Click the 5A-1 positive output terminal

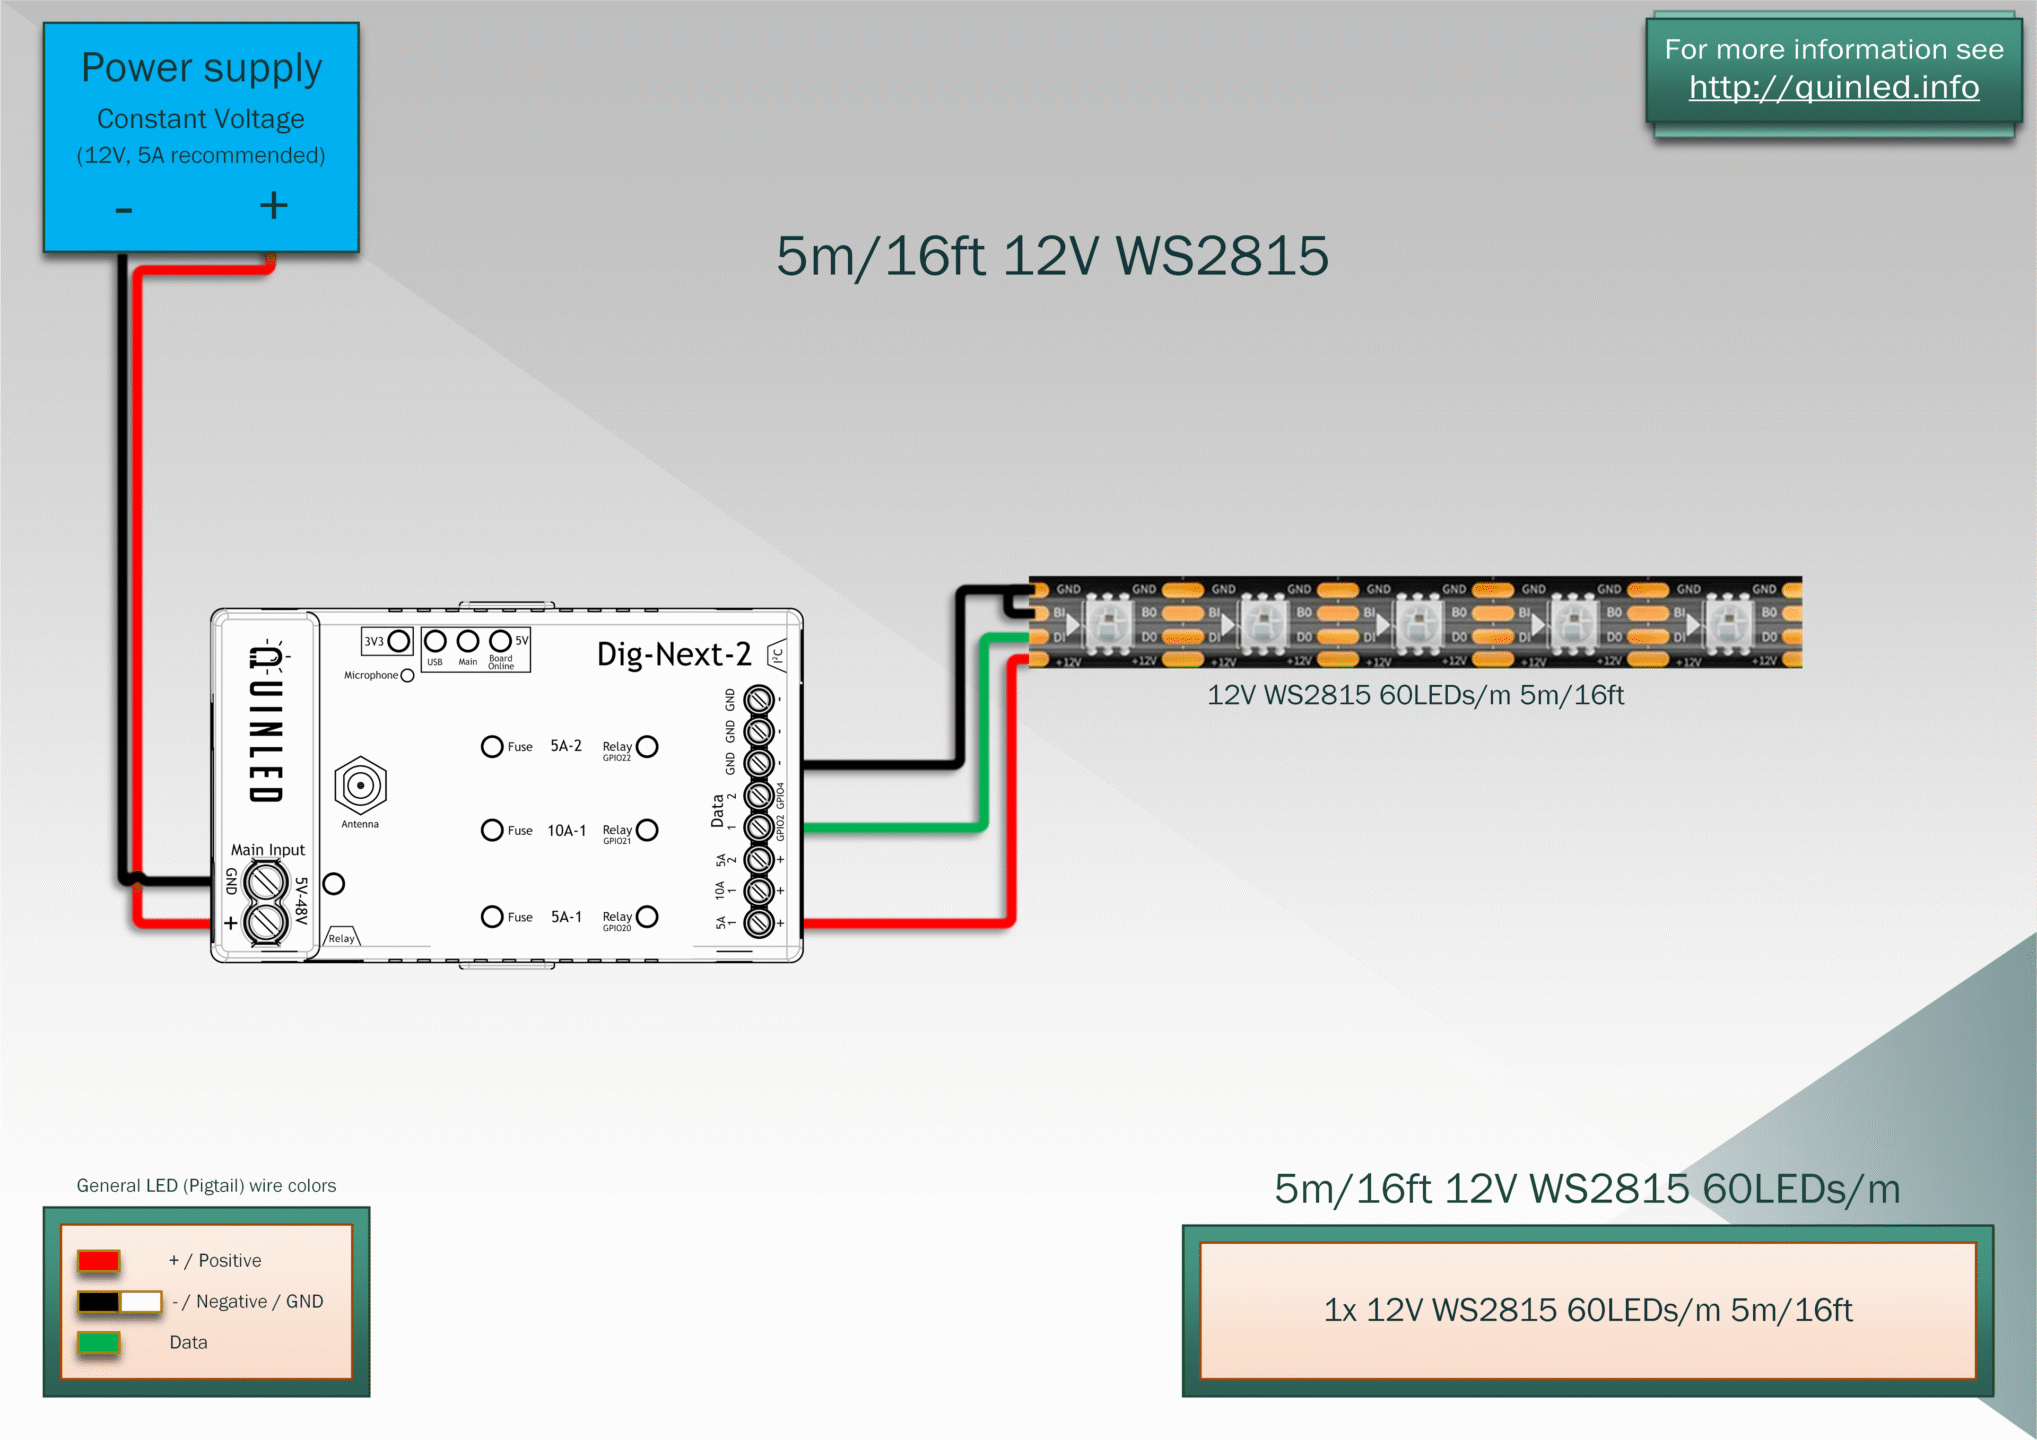point(759,922)
